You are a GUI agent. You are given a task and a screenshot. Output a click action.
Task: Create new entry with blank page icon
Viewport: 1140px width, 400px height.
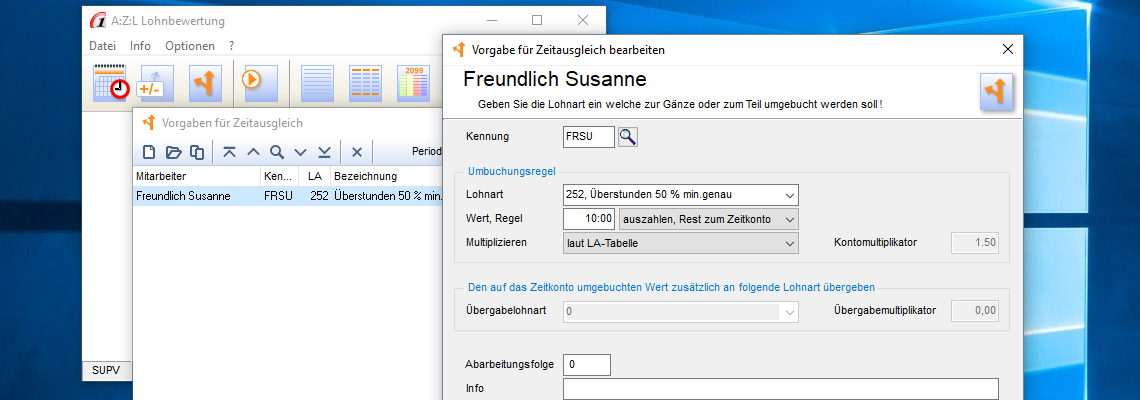tap(149, 152)
